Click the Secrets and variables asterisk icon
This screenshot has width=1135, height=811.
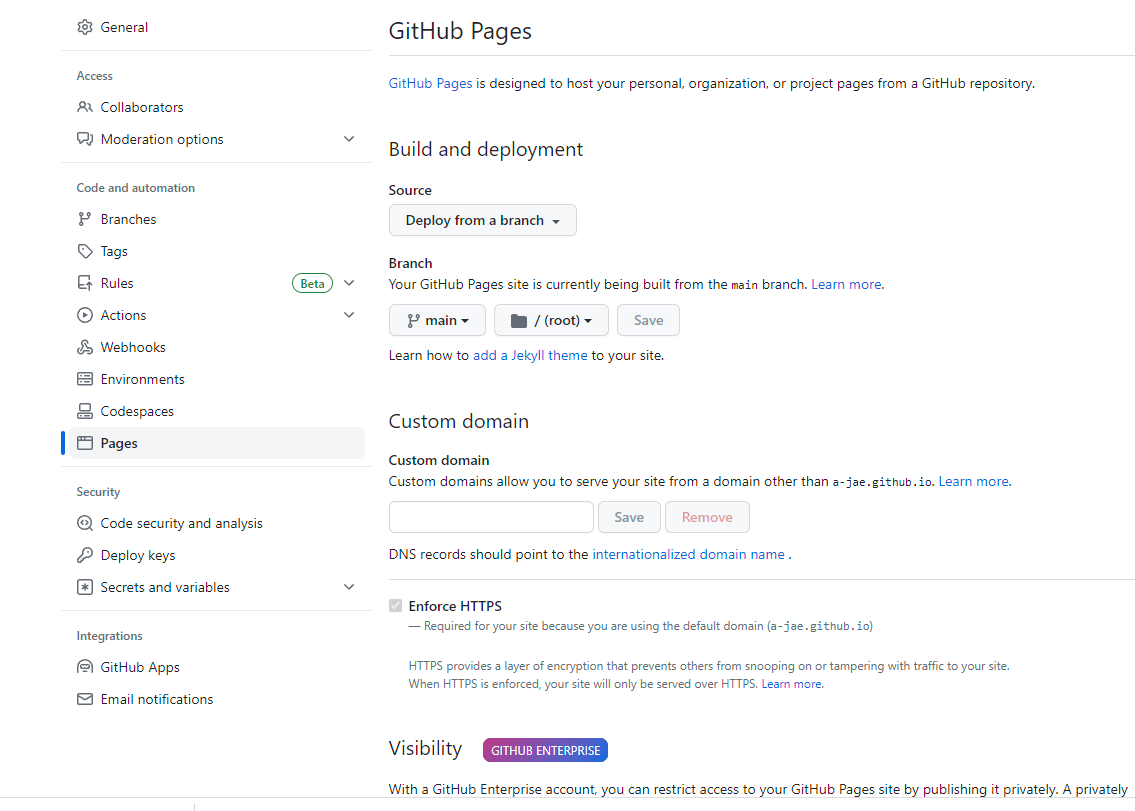point(85,587)
